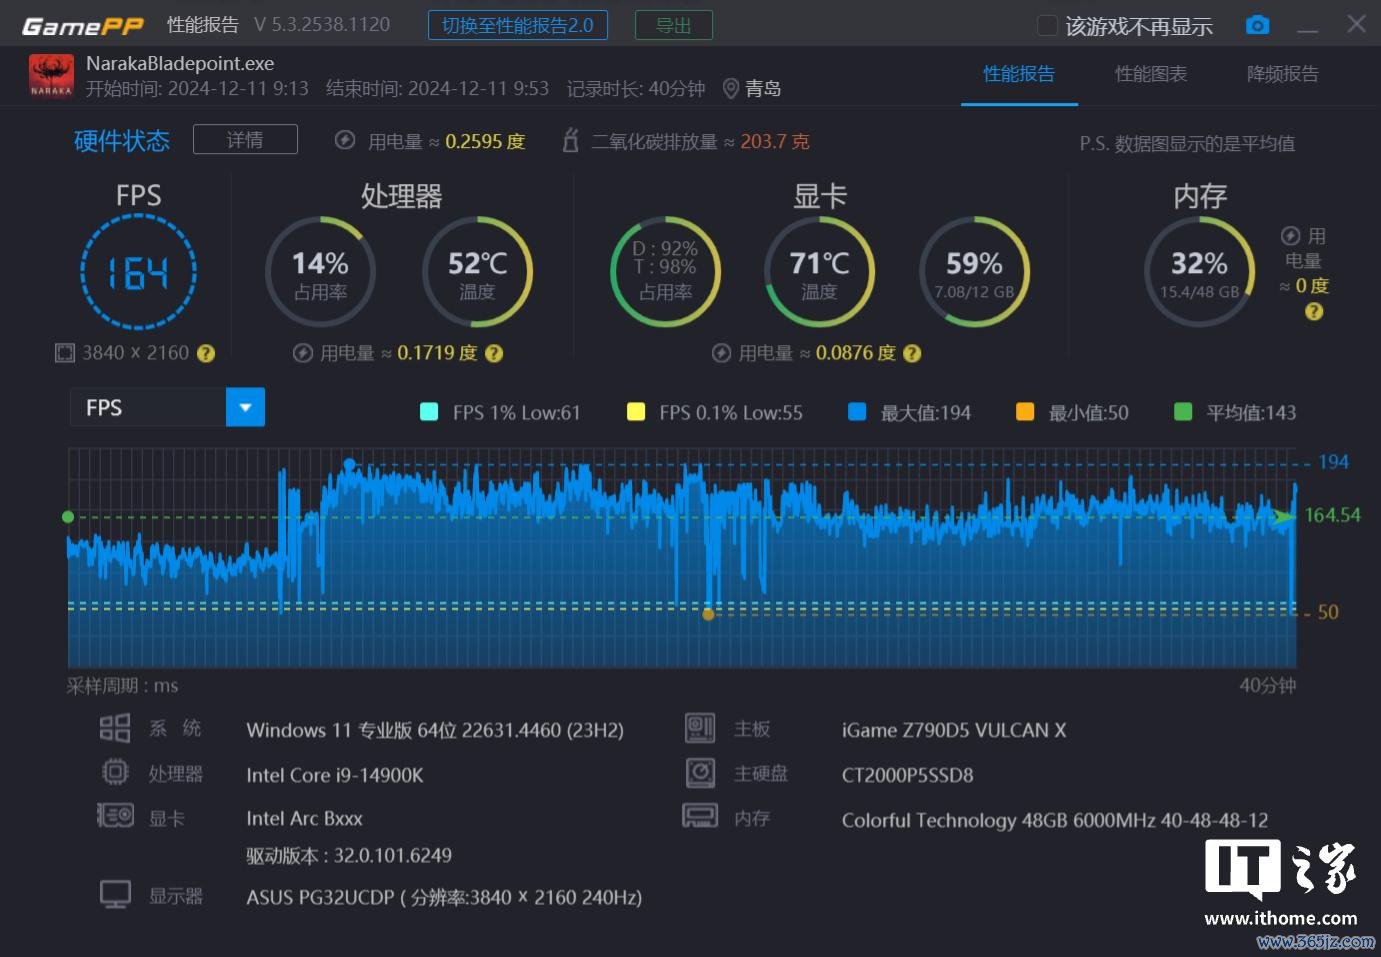Click the iGame Z790D5 VULCAN X text
The width and height of the screenshot is (1381, 957).
[x=954, y=730]
